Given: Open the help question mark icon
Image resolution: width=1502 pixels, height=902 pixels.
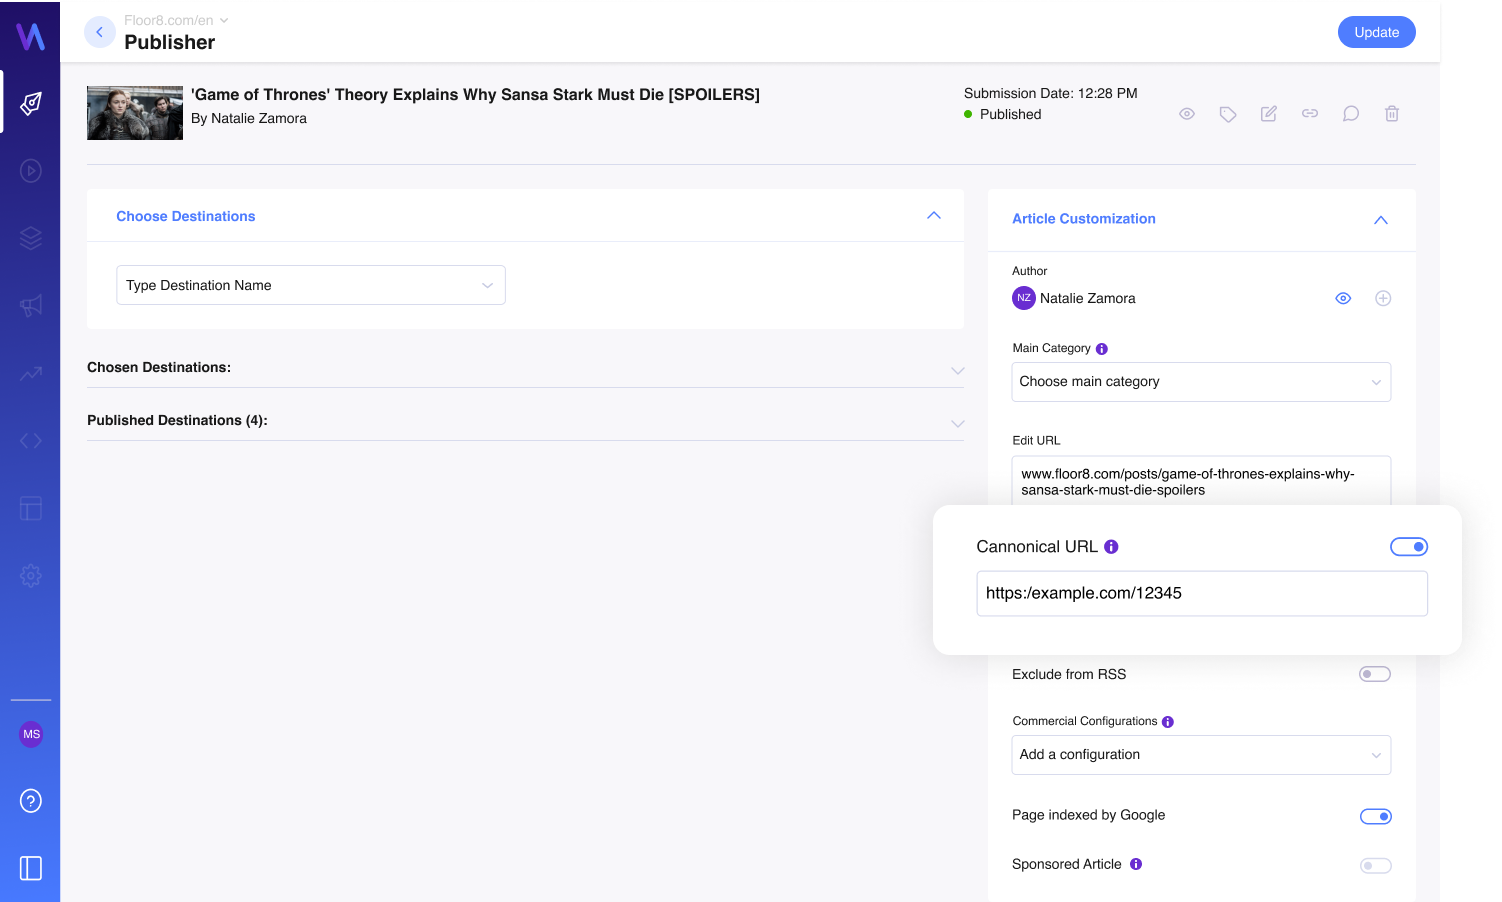Looking at the screenshot, I should click(x=31, y=801).
